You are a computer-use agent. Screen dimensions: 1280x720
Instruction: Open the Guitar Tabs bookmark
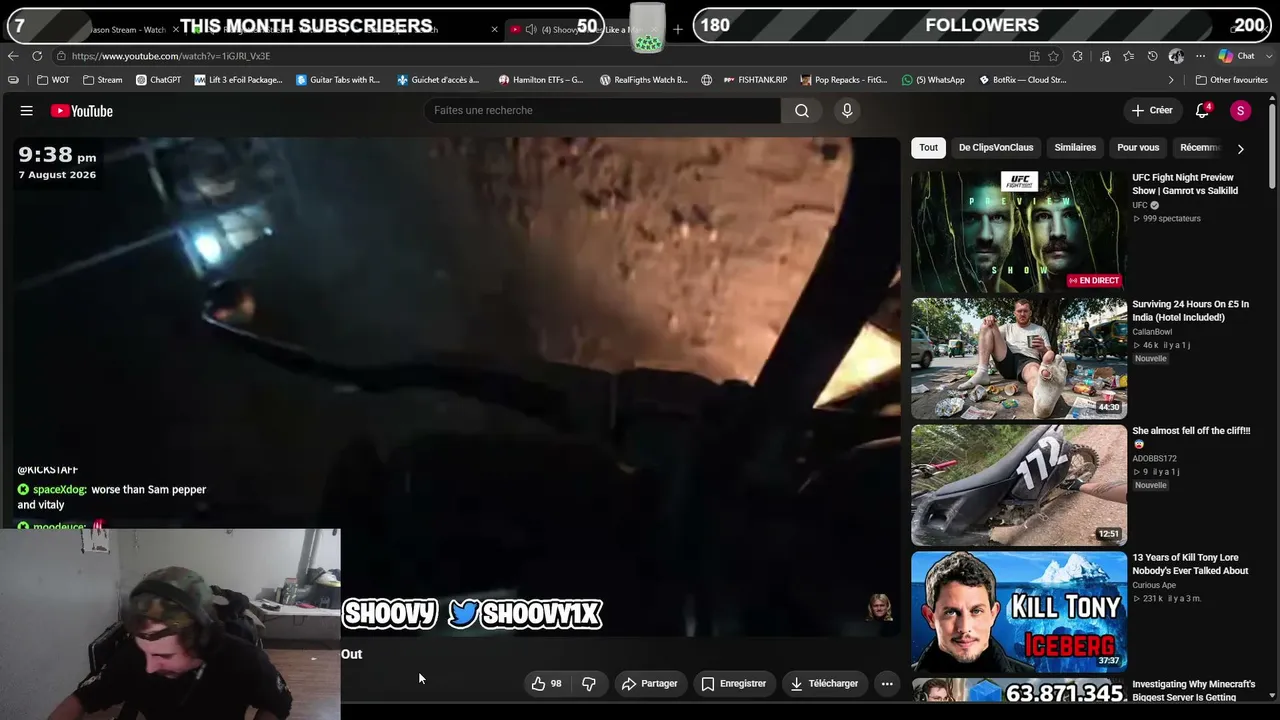[338, 80]
